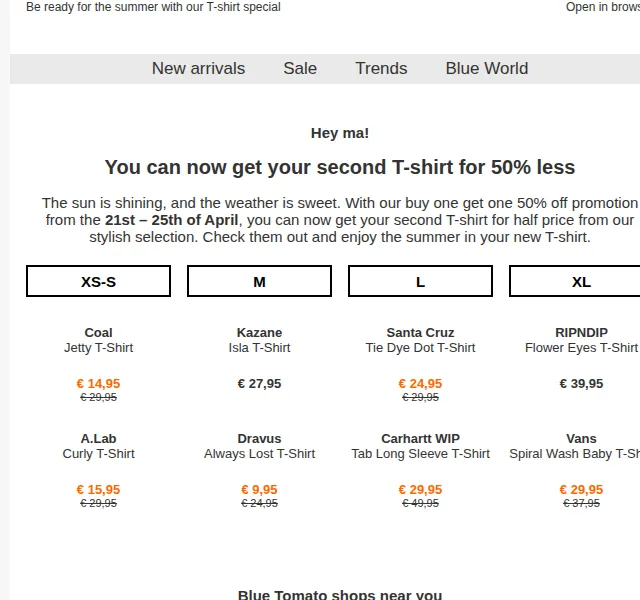640x600 pixels.
Task: Click the € 14,95 Coal sale price
Action: (98, 384)
